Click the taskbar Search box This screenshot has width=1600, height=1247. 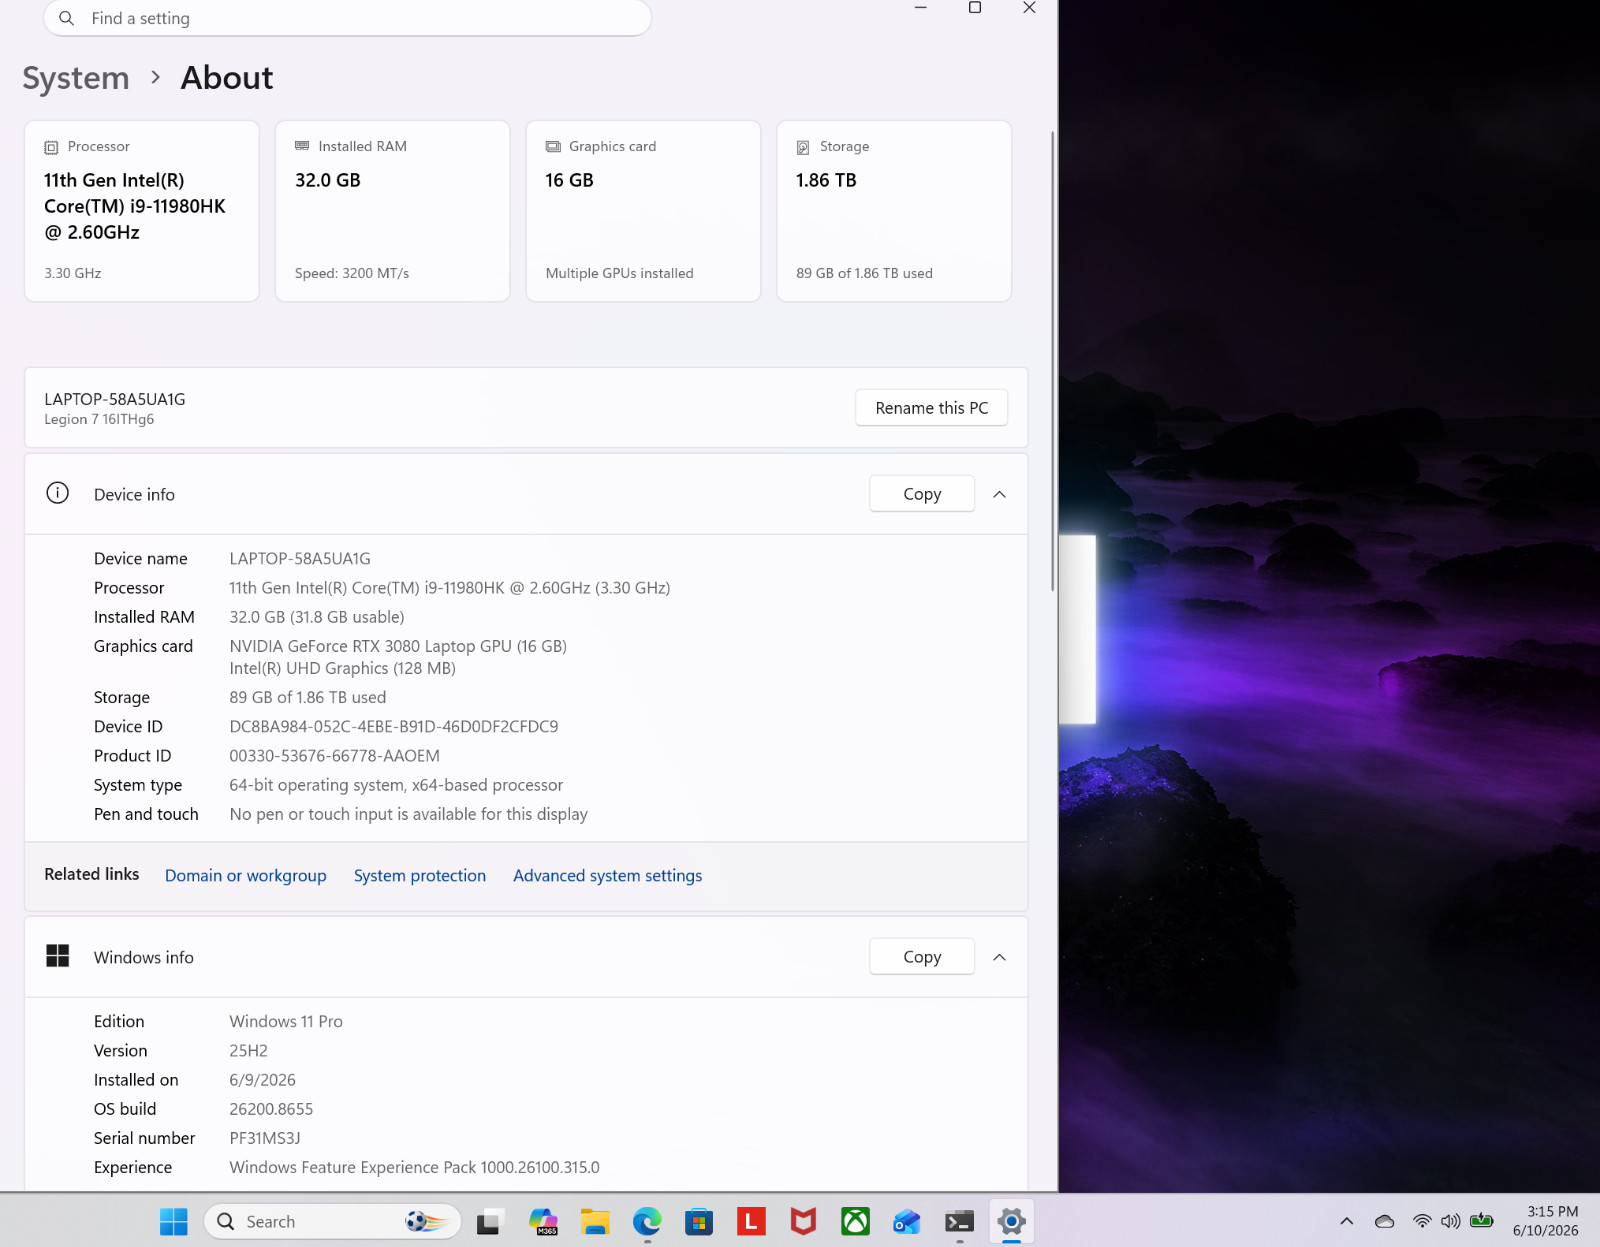click(x=333, y=1221)
